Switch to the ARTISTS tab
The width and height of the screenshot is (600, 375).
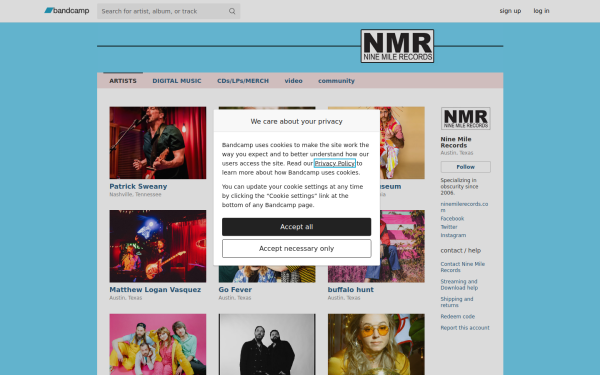[123, 81]
